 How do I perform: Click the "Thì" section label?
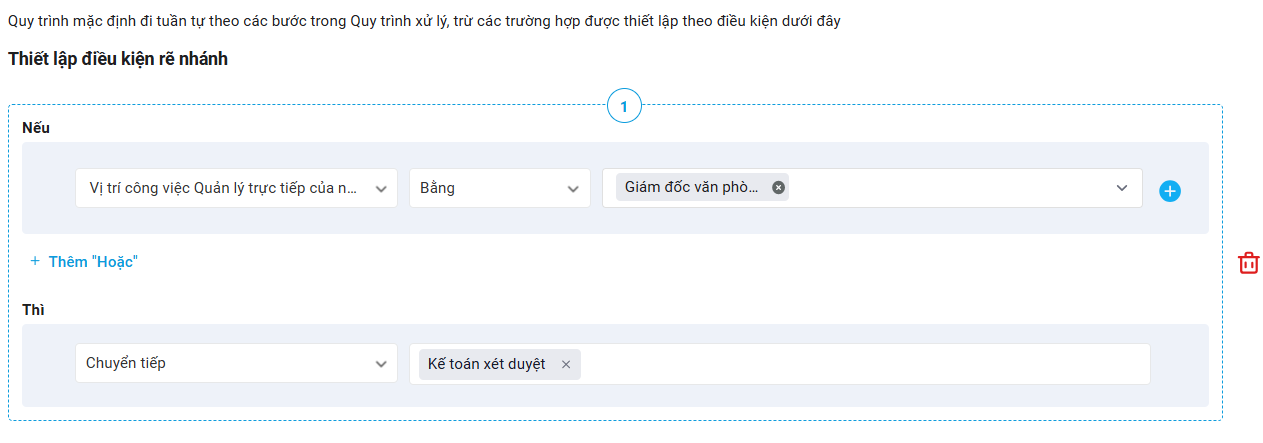click(x=33, y=310)
